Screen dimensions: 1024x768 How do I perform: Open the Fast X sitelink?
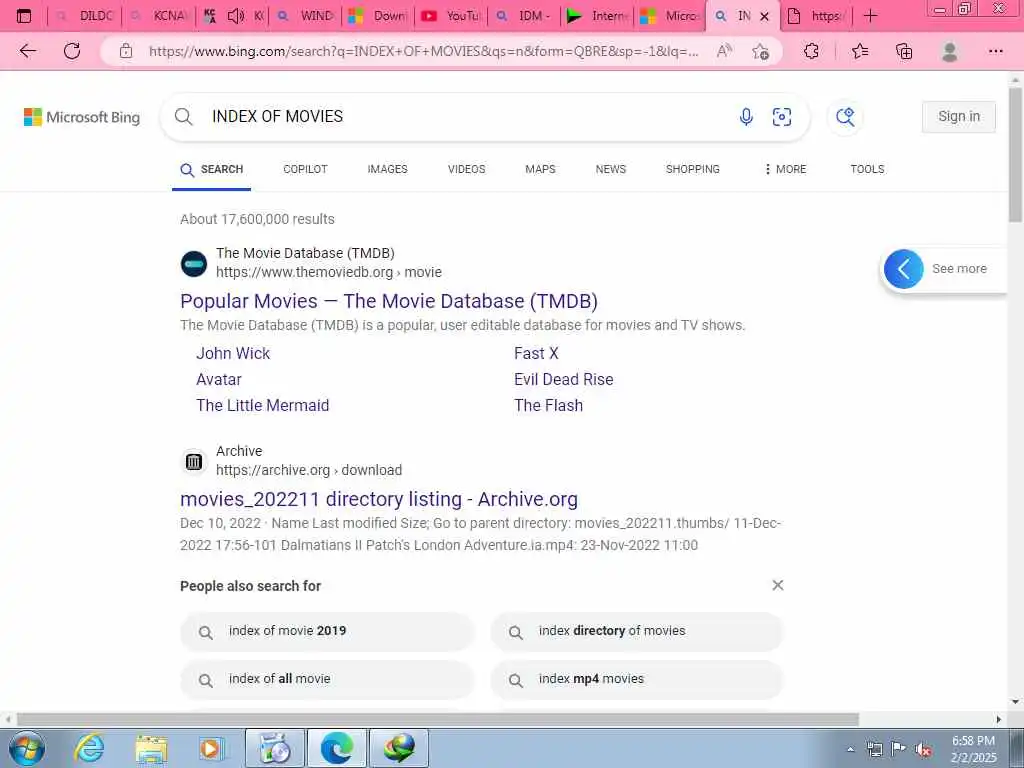click(536, 353)
